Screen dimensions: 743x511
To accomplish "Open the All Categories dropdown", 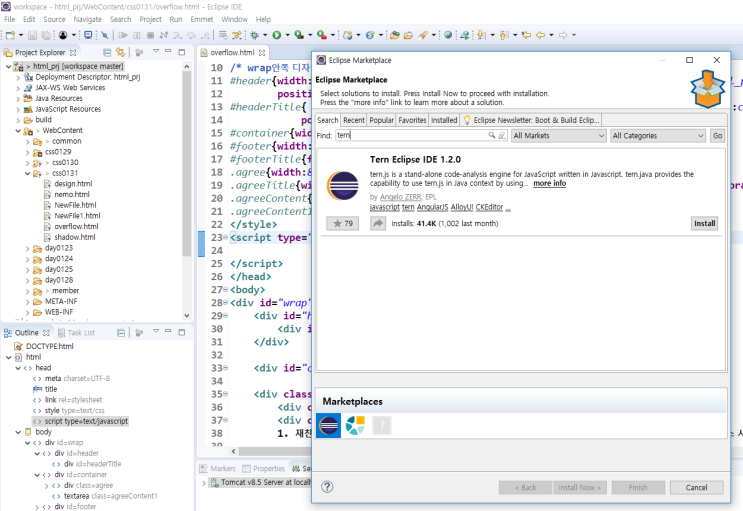I will coord(658,136).
